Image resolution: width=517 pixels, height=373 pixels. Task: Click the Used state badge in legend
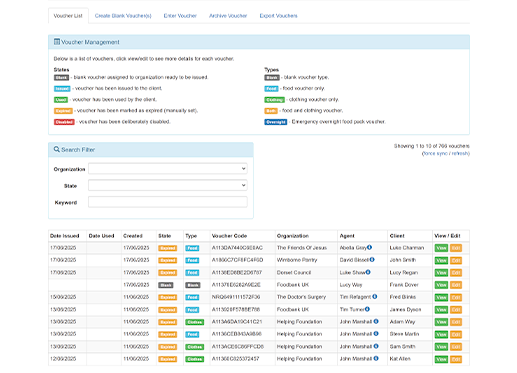[61, 100]
